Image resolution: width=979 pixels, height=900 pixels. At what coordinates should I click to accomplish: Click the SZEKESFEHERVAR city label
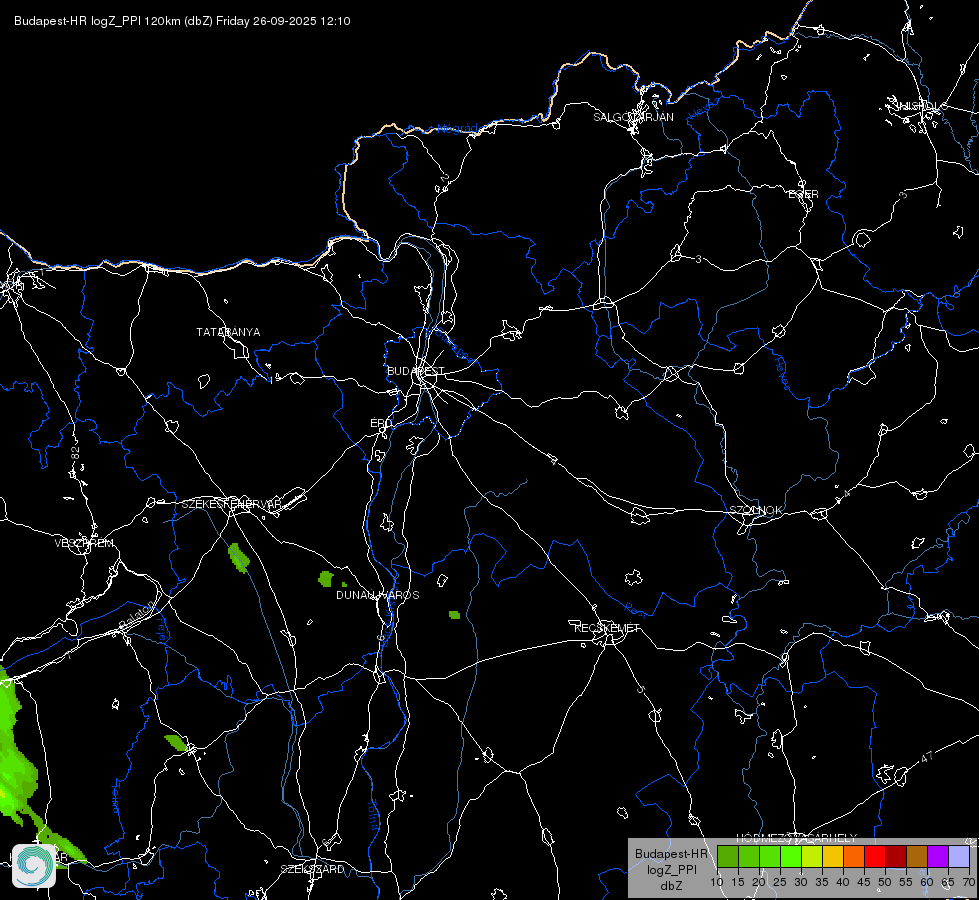tap(231, 504)
